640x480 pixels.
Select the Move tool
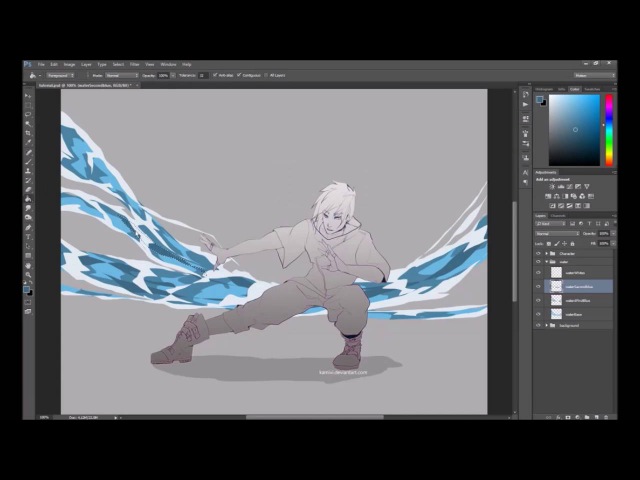28,96
